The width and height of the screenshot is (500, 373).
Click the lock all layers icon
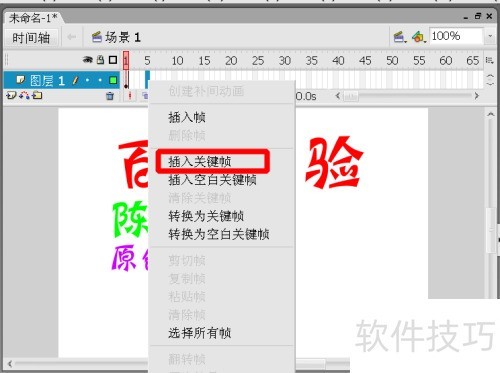(x=100, y=60)
